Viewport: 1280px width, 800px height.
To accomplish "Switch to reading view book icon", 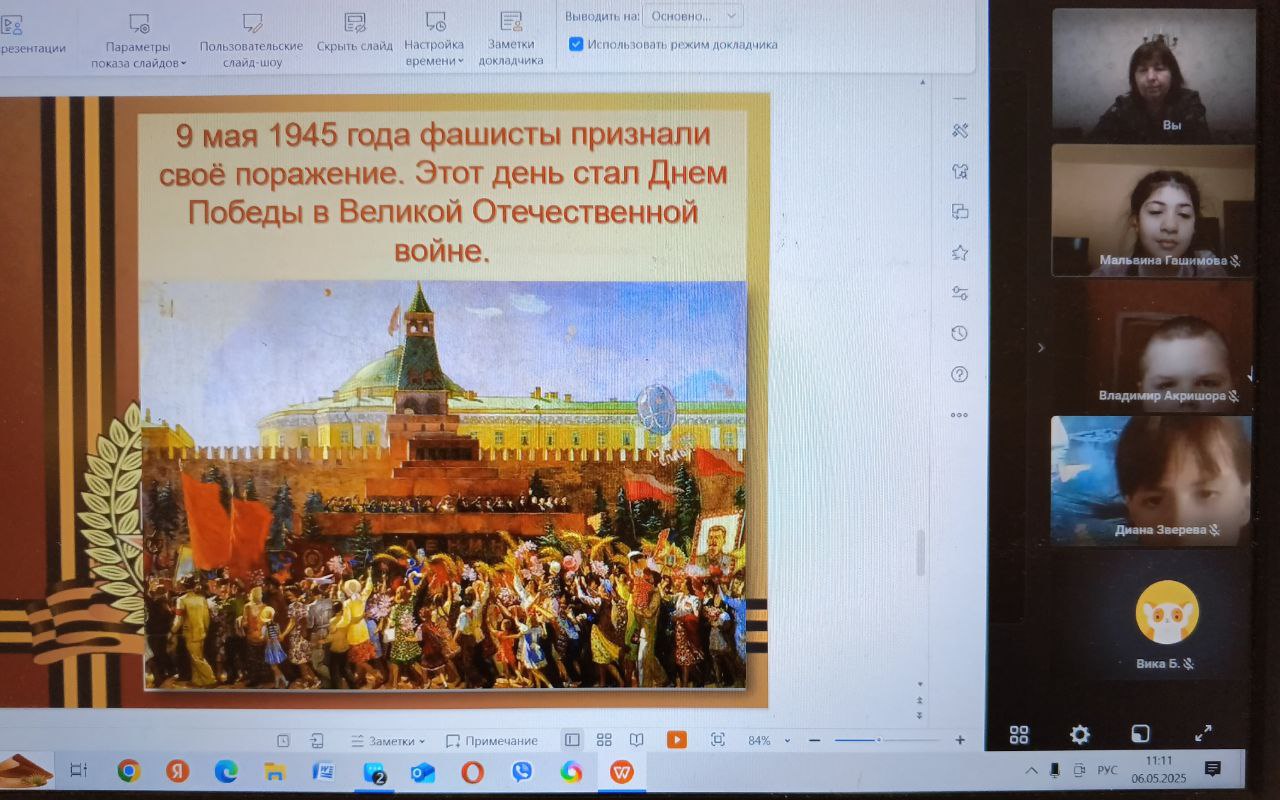I will coord(636,740).
